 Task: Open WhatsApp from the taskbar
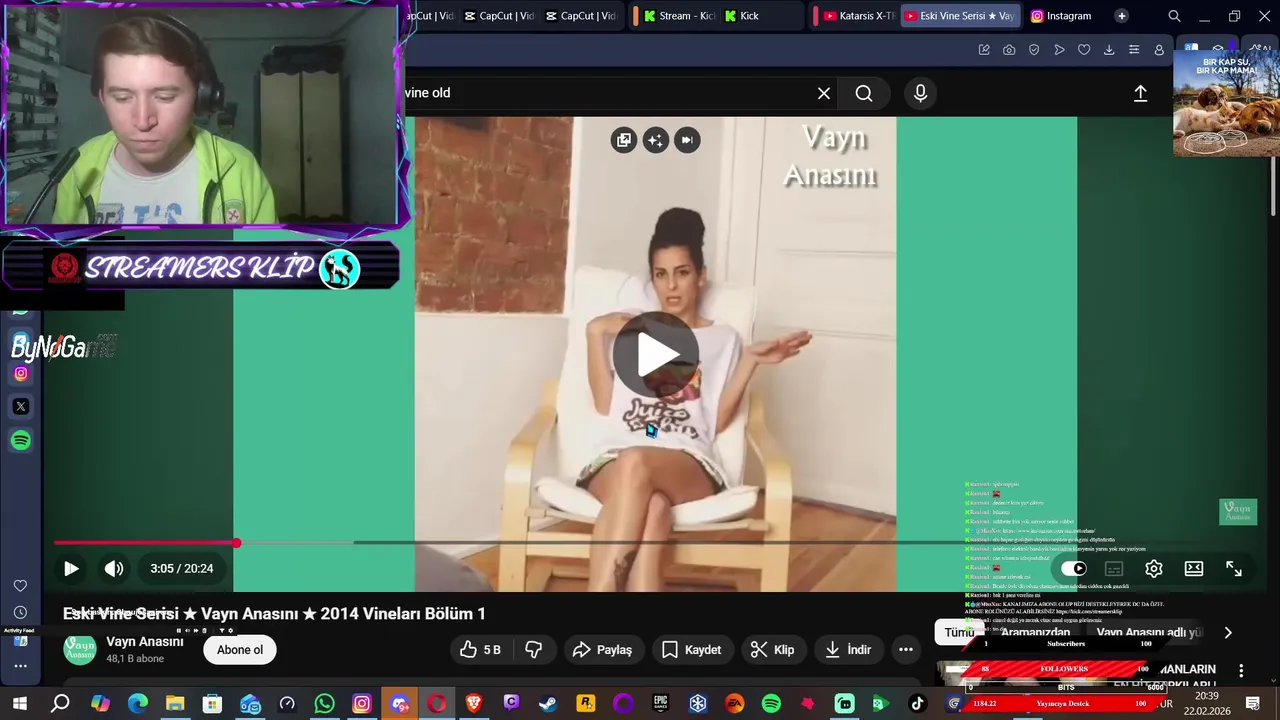pyautogui.click(x=324, y=704)
